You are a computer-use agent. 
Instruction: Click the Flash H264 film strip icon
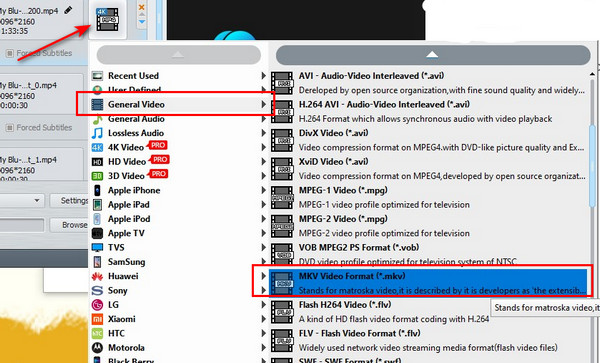click(x=282, y=312)
